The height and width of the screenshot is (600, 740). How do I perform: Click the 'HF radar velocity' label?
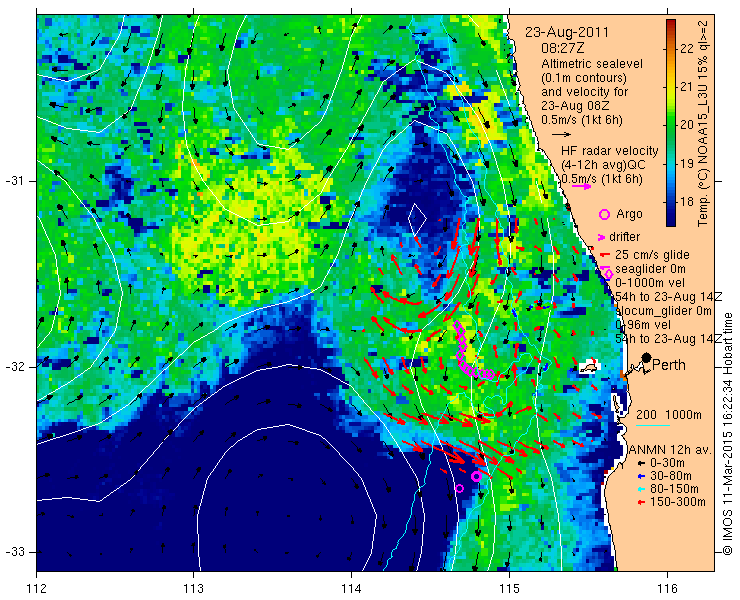pos(610,151)
